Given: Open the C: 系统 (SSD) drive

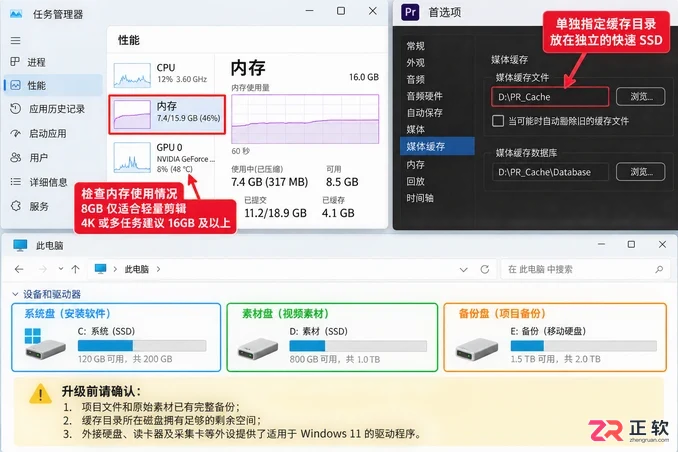Looking at the screenshot, I should 116,337.
